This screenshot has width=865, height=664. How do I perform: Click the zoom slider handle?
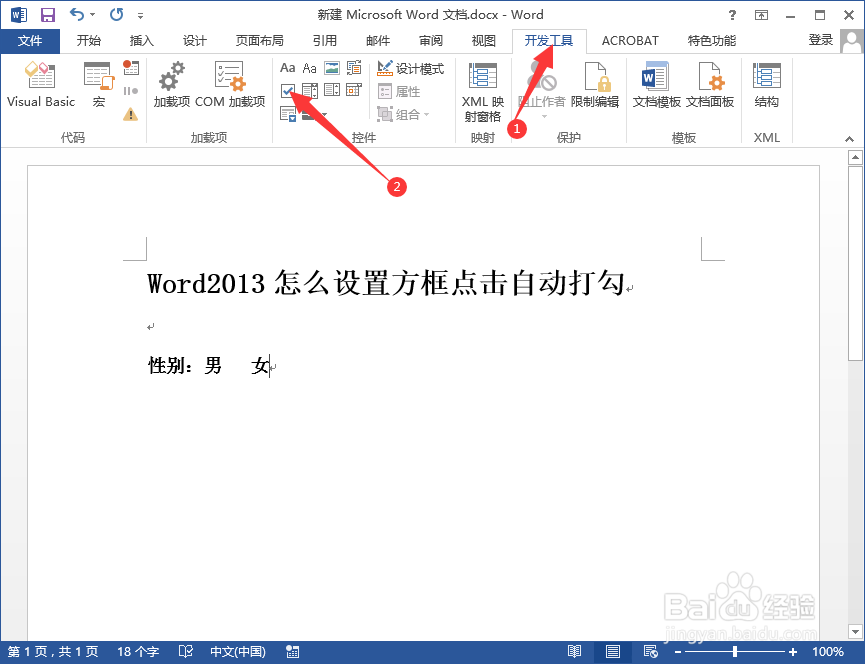click(735, 652)
